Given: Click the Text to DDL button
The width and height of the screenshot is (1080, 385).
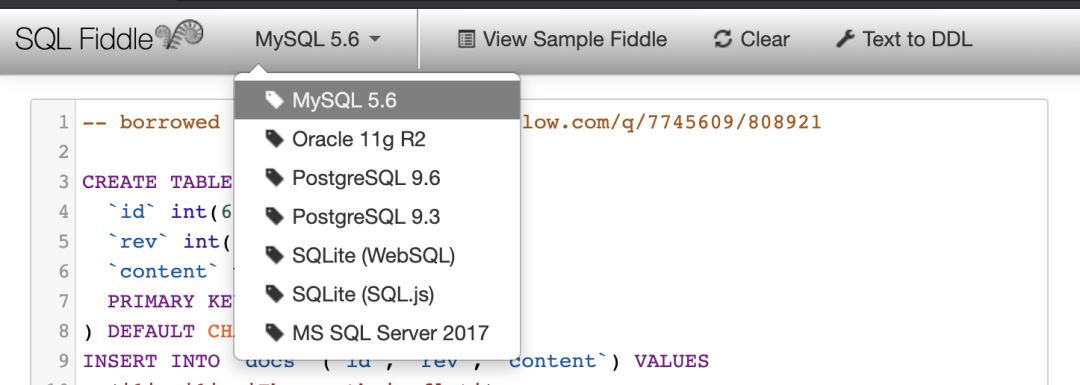Looking at the screenshot, I should (x=904, y=39).
